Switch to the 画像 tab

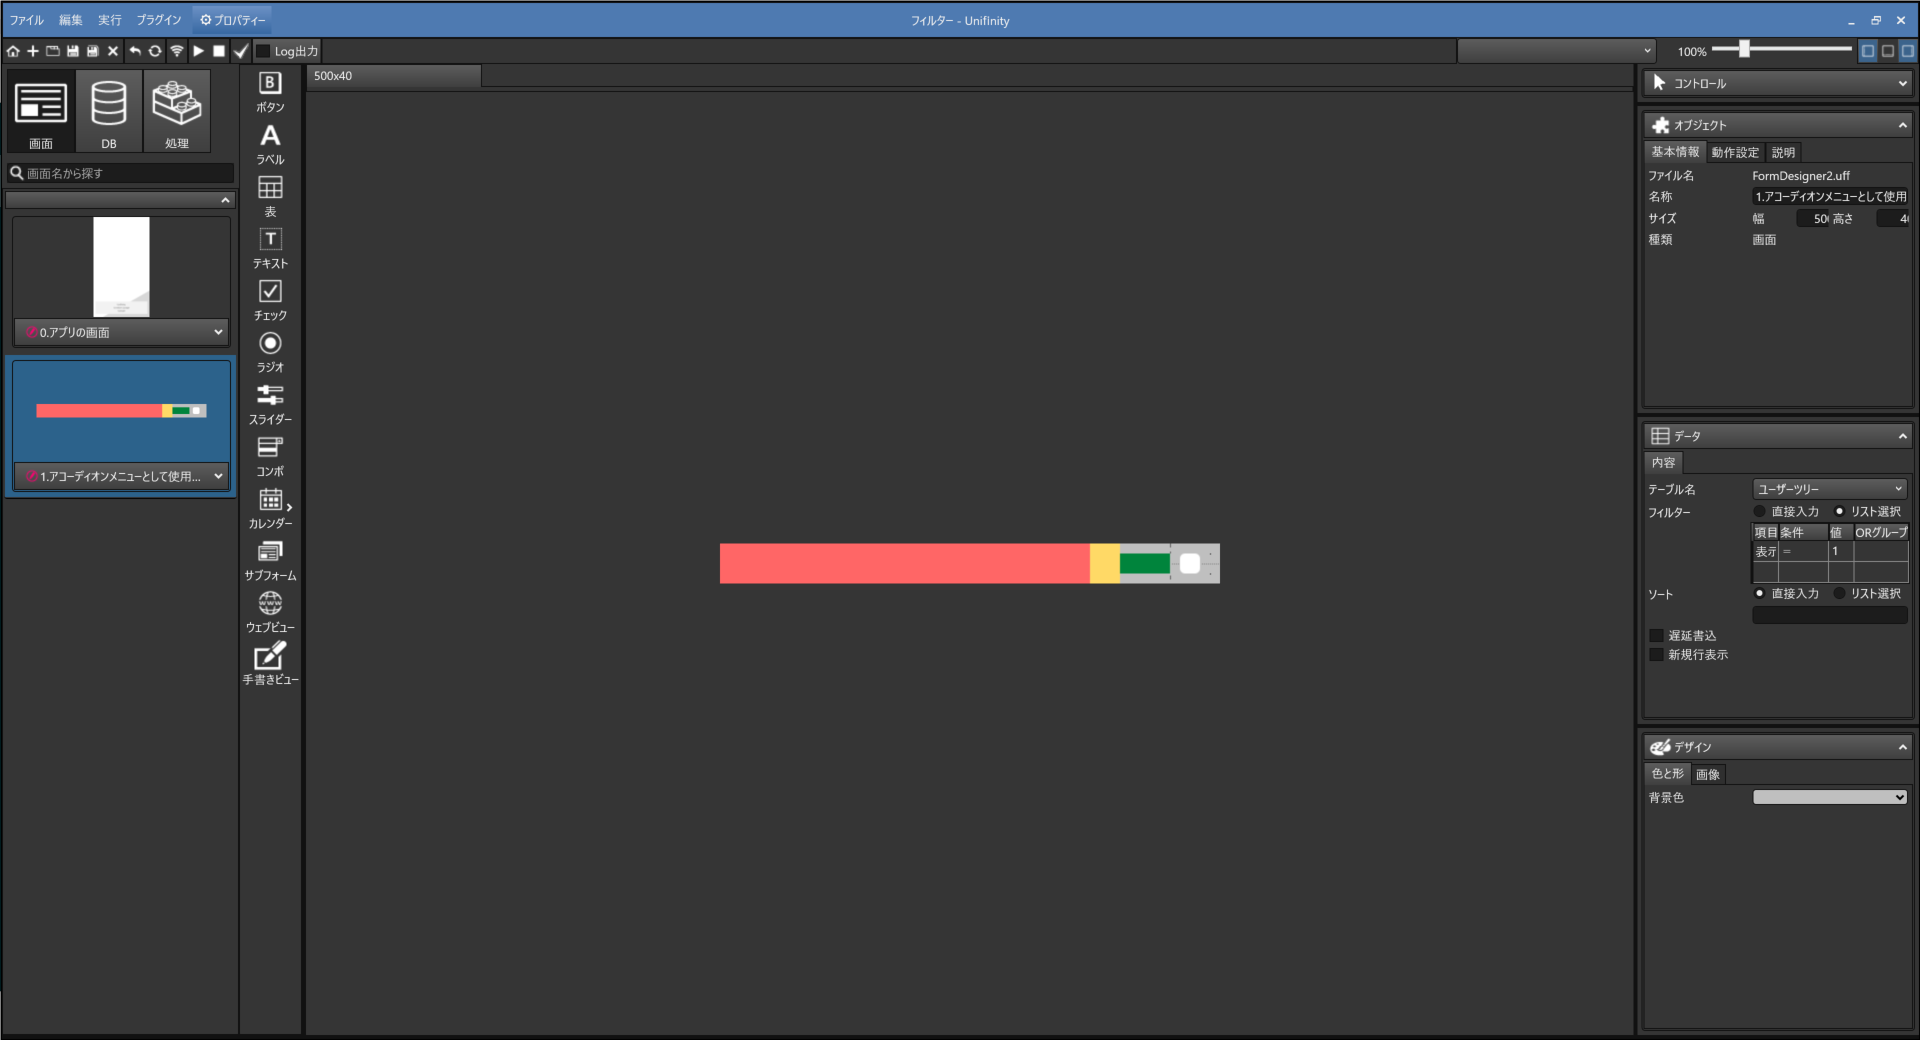[x=1708, y=774]
